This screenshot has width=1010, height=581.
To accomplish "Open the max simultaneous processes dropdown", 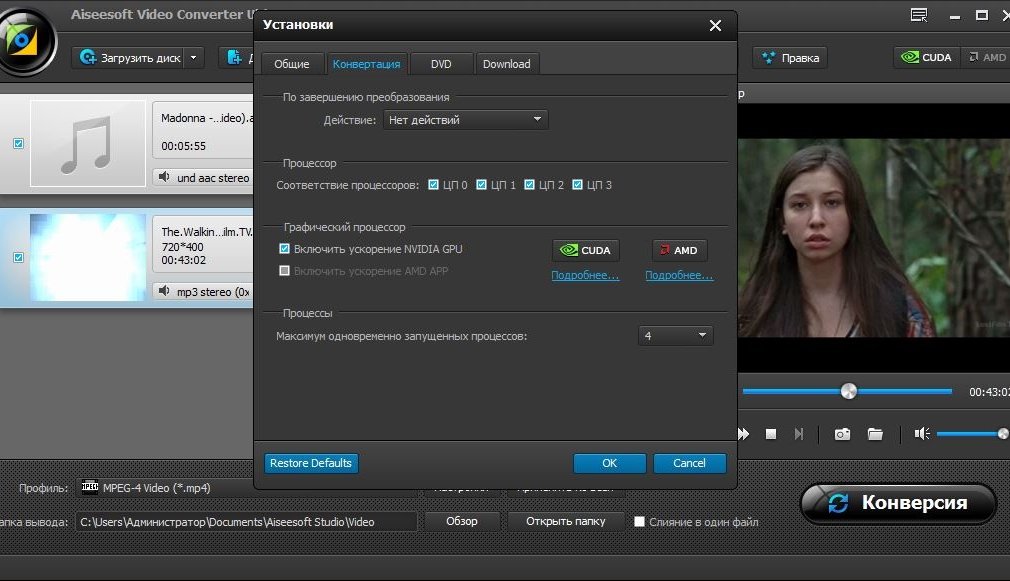I will point(676,336).
